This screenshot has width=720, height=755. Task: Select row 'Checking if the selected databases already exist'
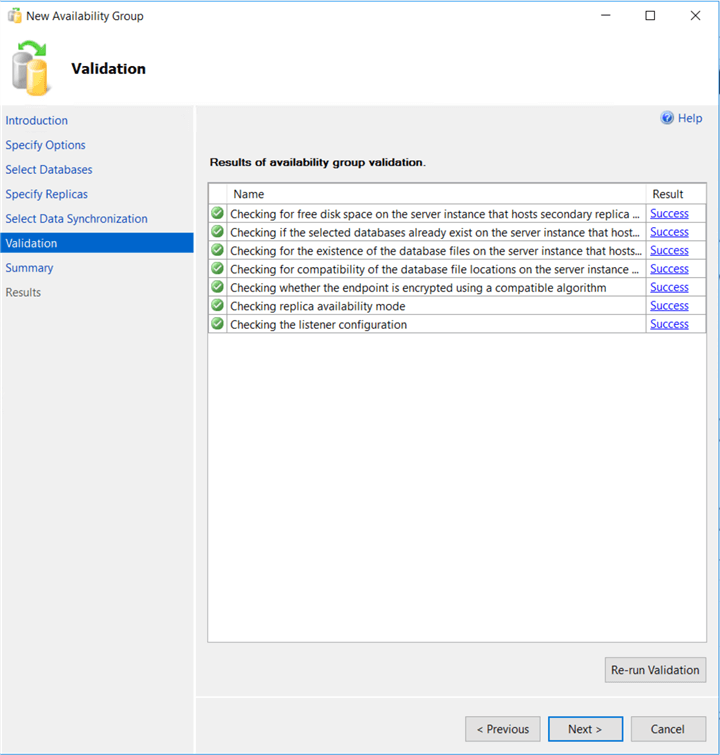[458, 232]
